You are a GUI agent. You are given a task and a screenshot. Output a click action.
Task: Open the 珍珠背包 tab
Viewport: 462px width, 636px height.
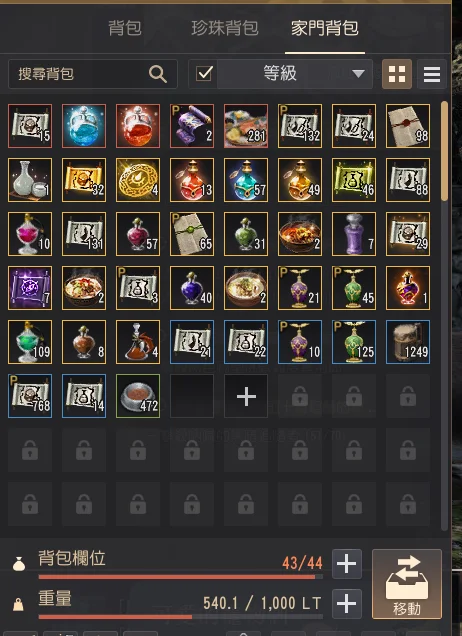tap(225, 28)
